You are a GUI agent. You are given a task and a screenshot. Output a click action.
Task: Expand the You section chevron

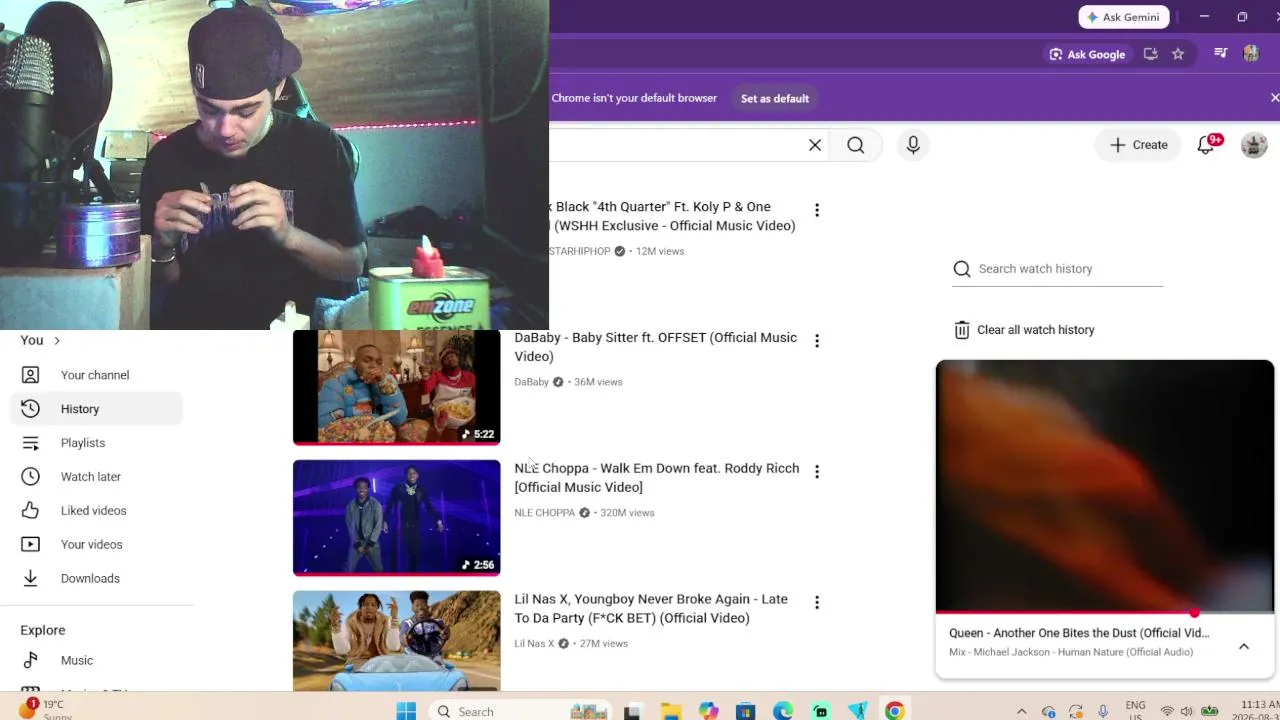click(57, 341)
